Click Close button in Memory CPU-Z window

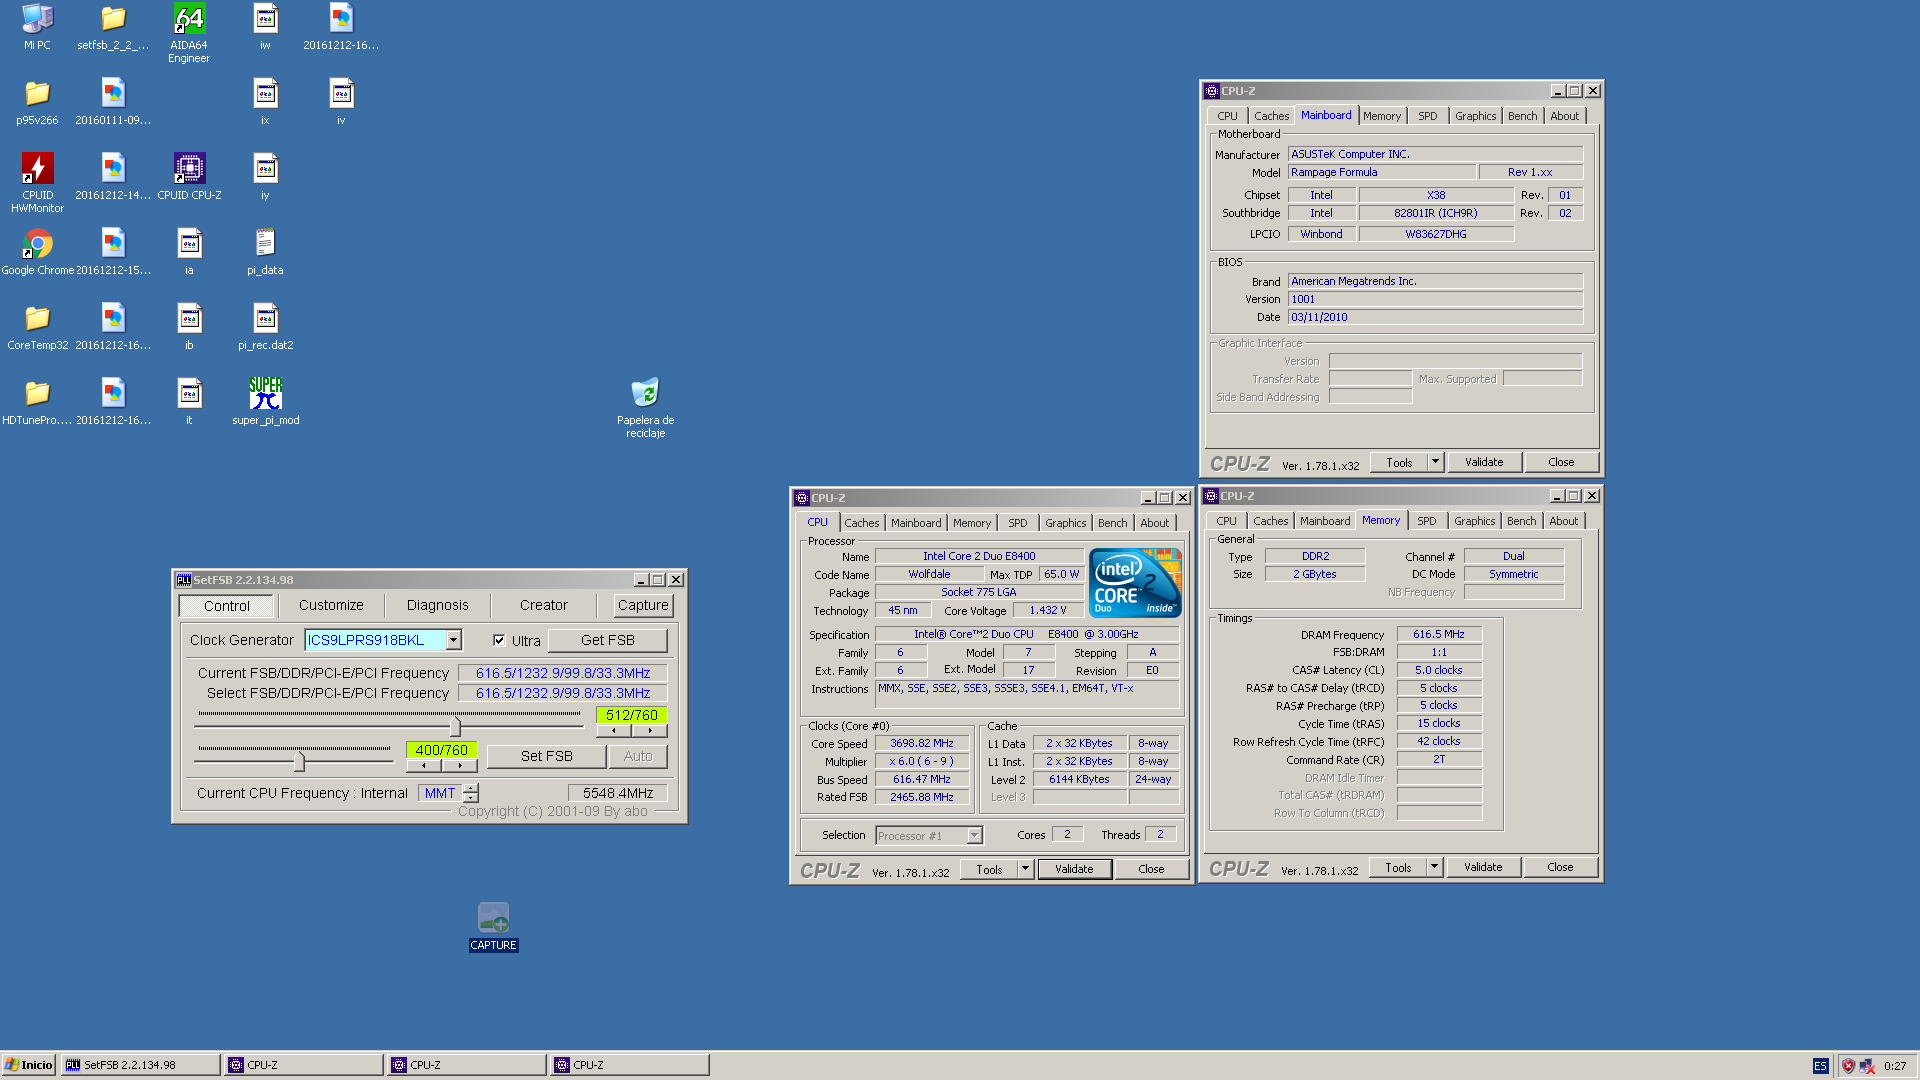1560,867
